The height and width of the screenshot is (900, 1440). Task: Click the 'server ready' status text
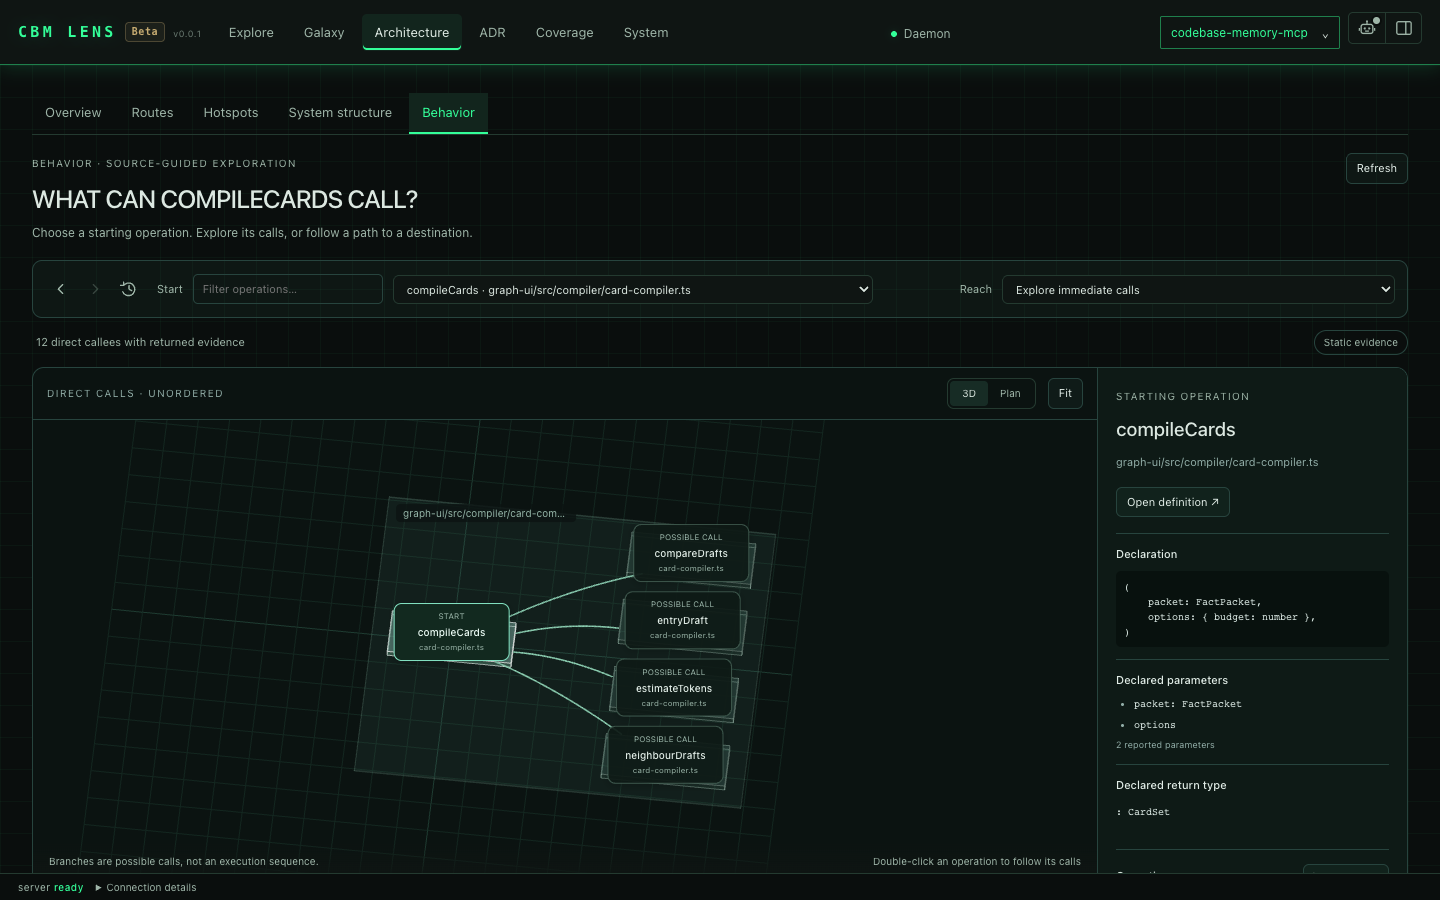pos(51,887)
